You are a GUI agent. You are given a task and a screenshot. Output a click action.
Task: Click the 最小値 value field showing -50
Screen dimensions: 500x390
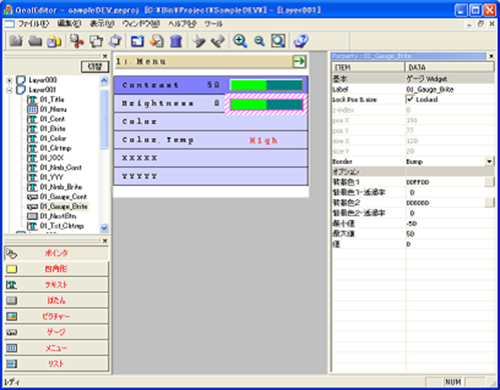coord(450,223)
